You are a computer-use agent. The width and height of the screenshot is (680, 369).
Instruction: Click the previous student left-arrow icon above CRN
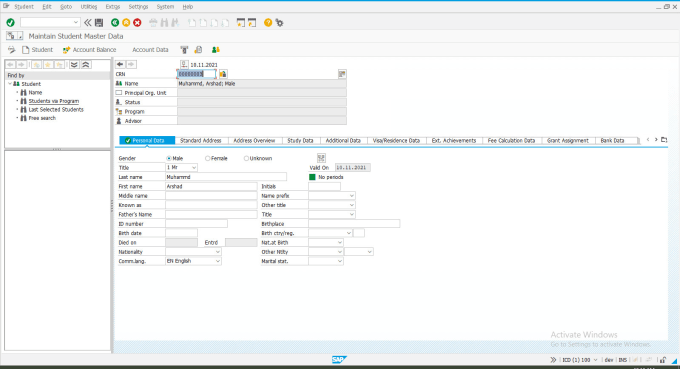[x=120, y=64]
